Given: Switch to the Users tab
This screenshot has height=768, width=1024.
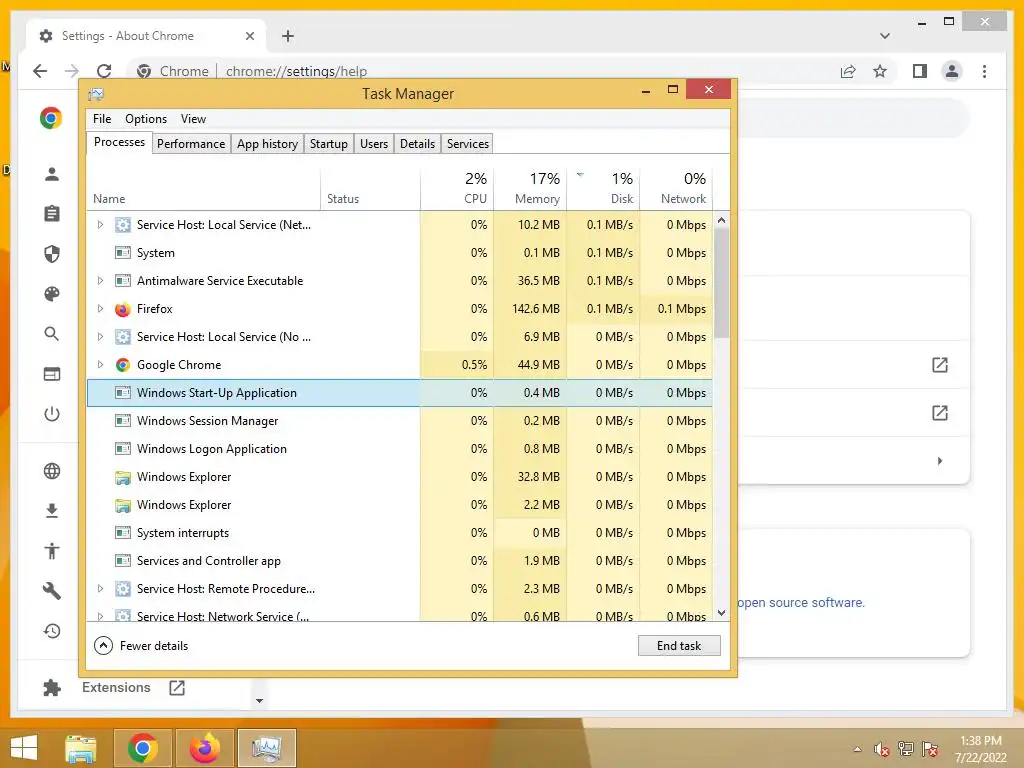Looking at the screenshot, I should (374, 144).
